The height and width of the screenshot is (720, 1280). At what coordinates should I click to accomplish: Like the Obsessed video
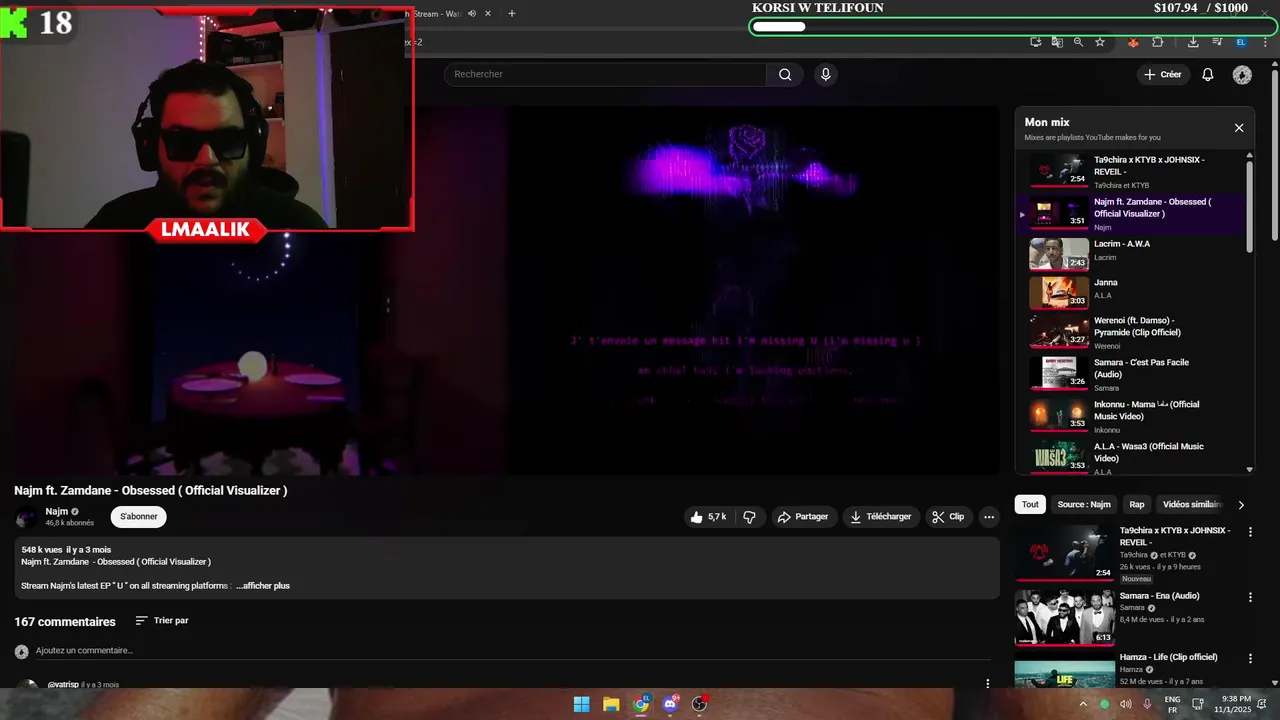[x=708, y=517]
